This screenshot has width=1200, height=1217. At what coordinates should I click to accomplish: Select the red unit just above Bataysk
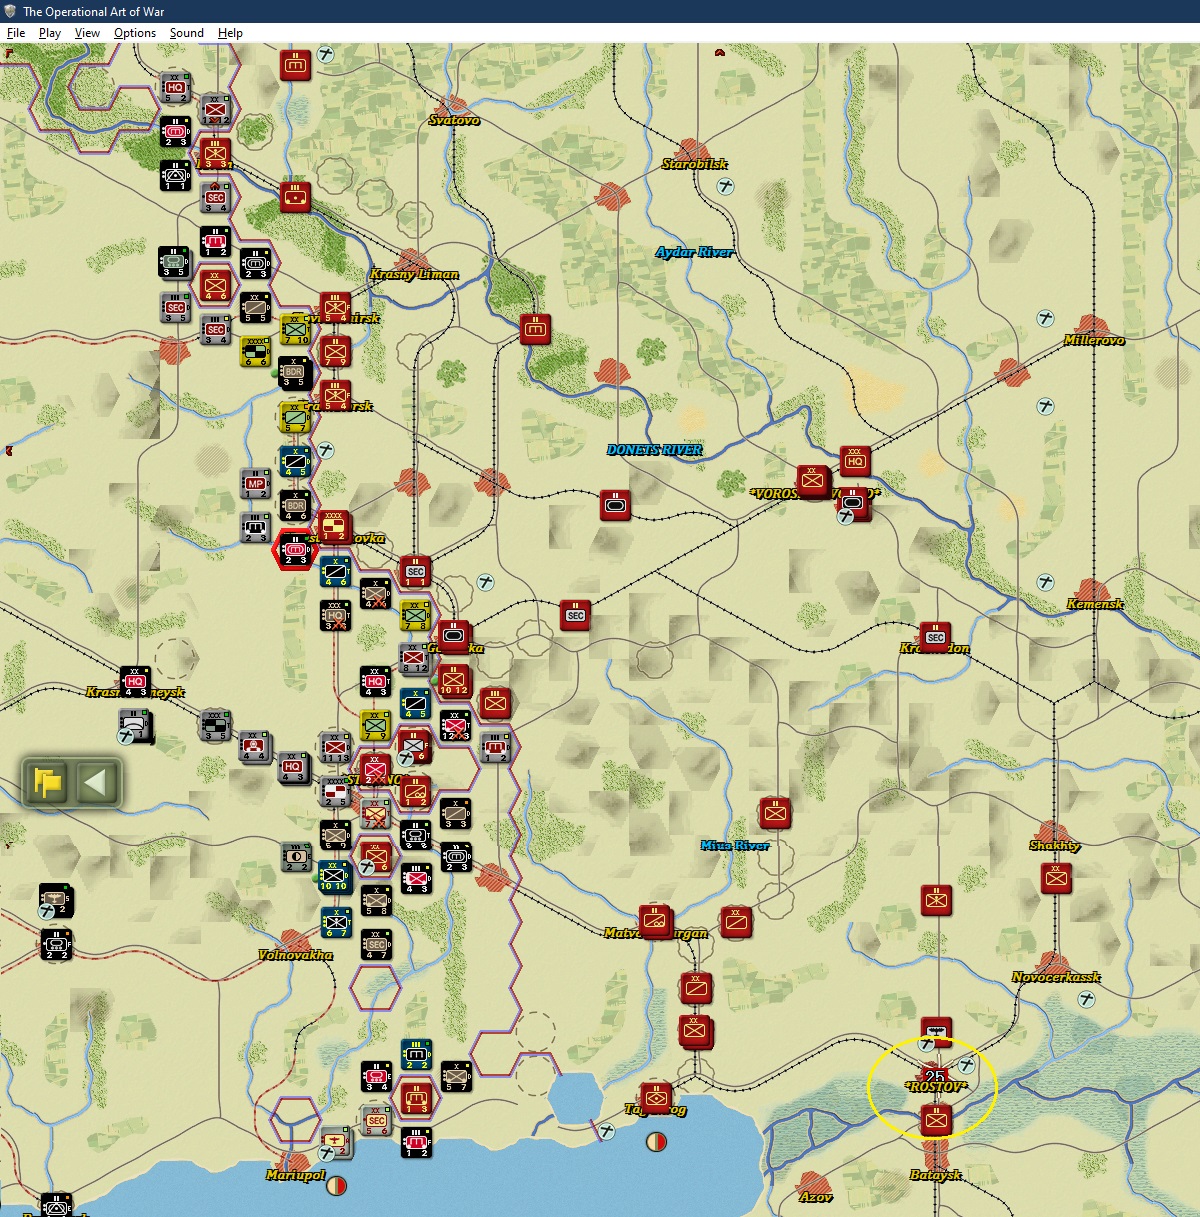(x=936, y=1120)
